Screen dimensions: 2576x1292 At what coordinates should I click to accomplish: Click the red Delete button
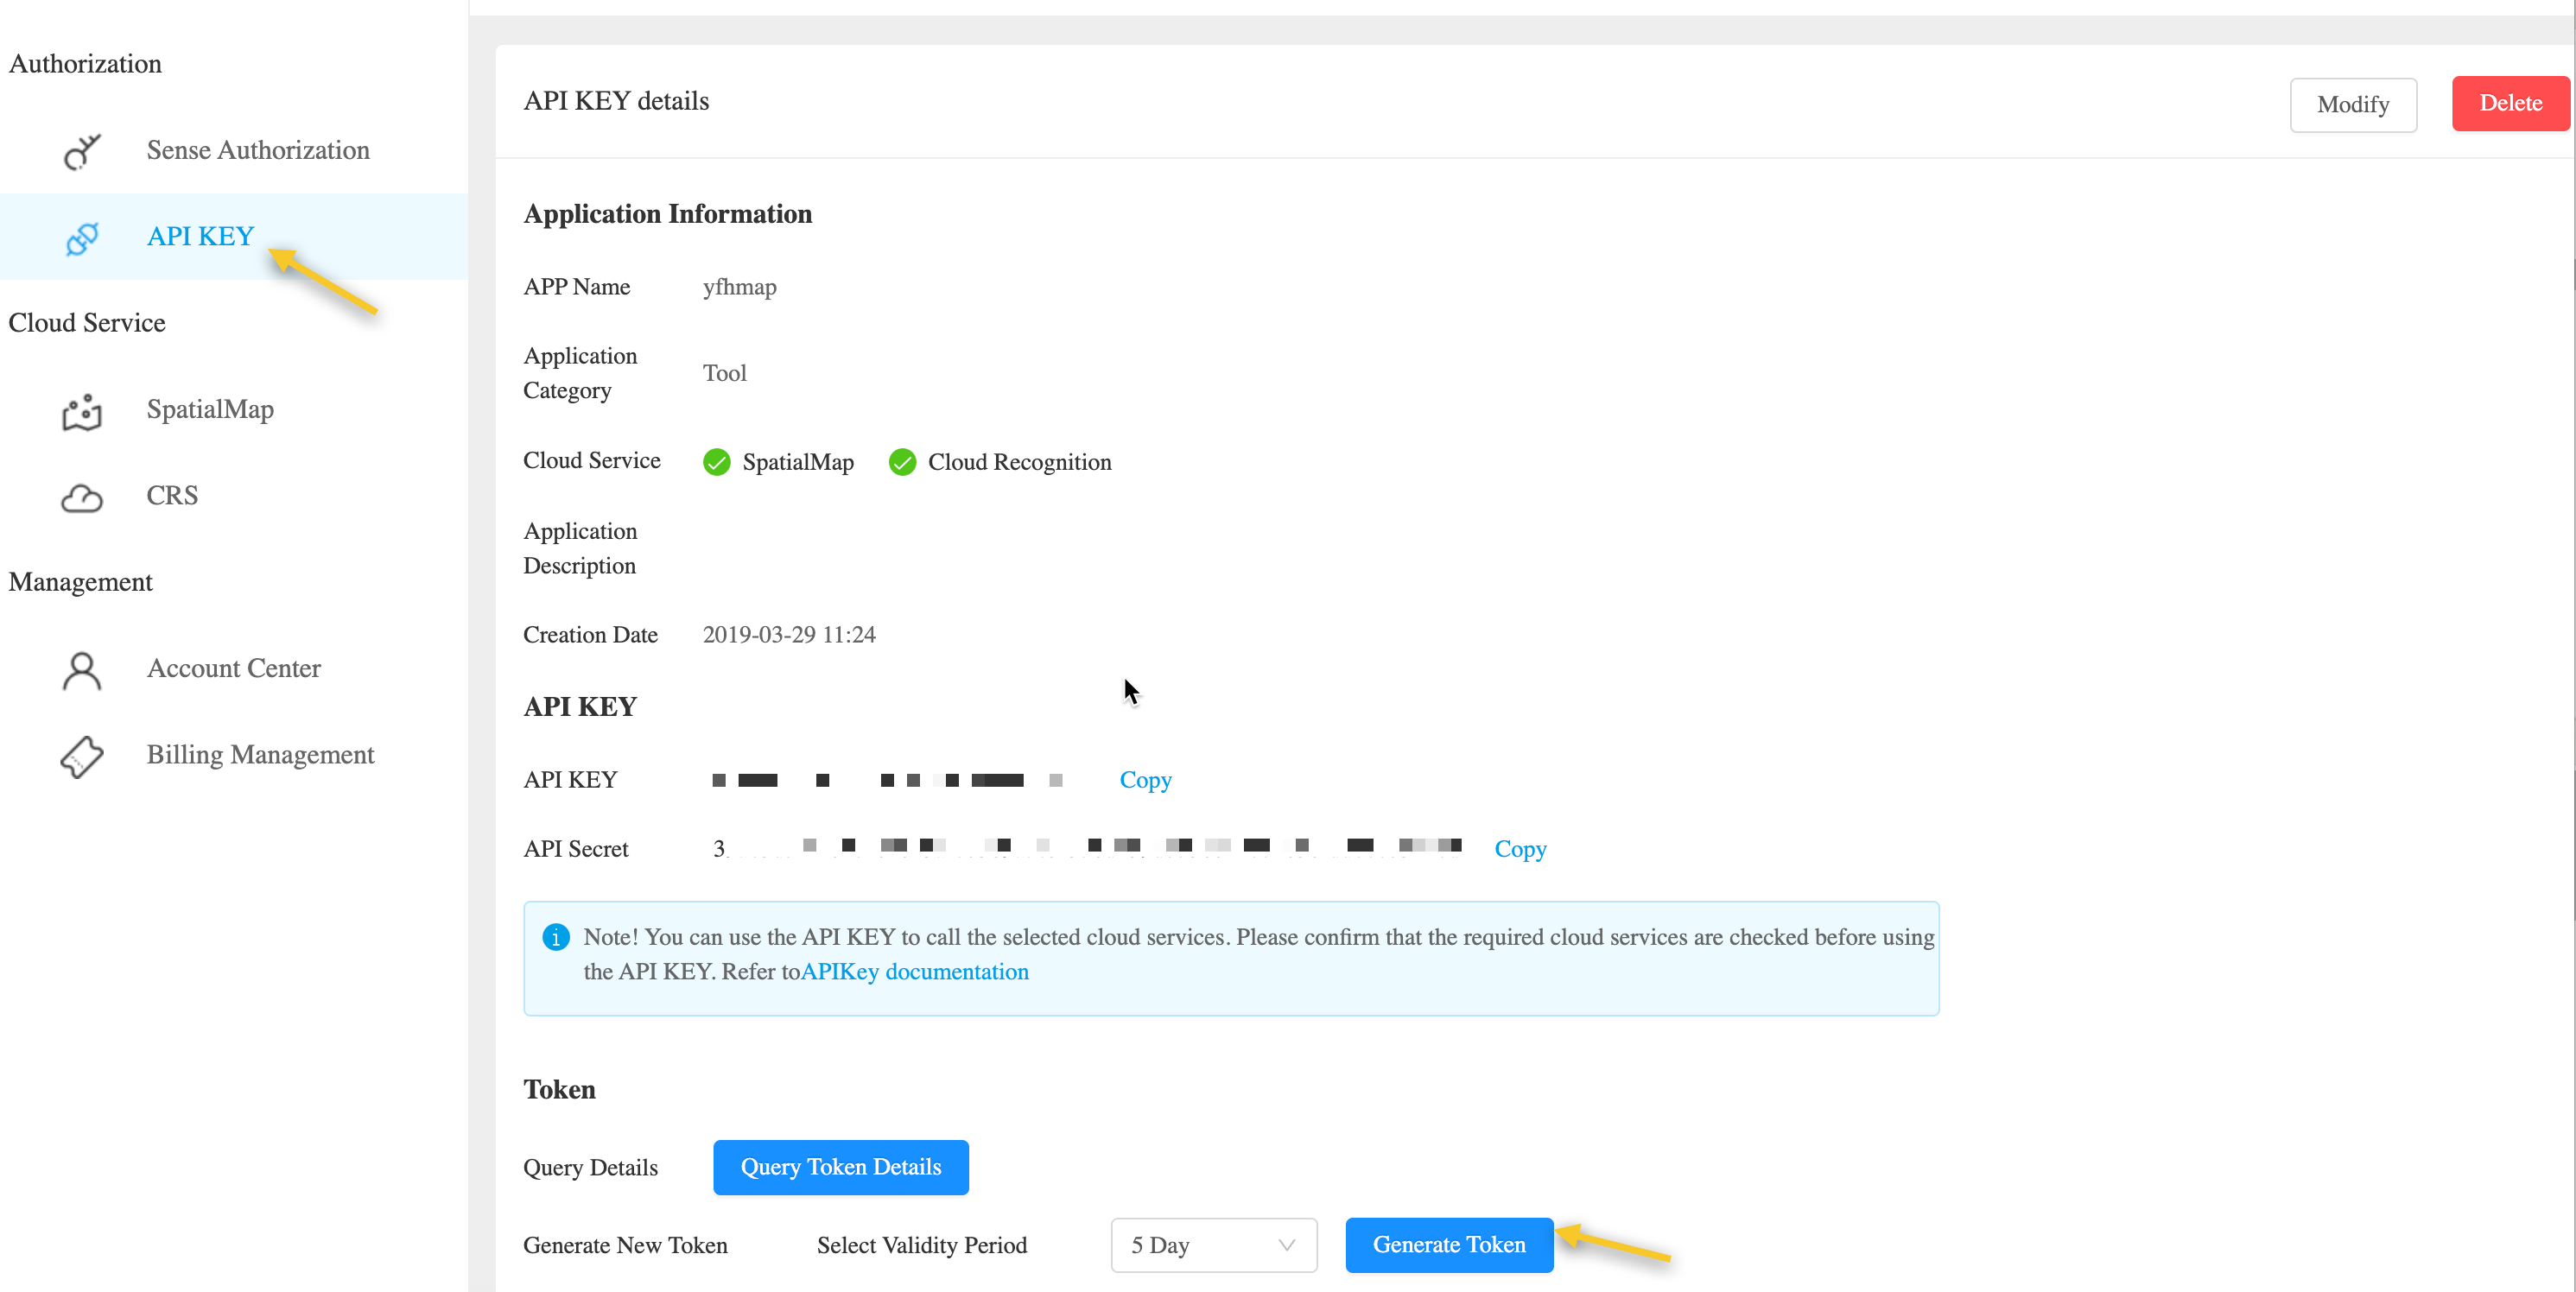[x=2510, y=103]
